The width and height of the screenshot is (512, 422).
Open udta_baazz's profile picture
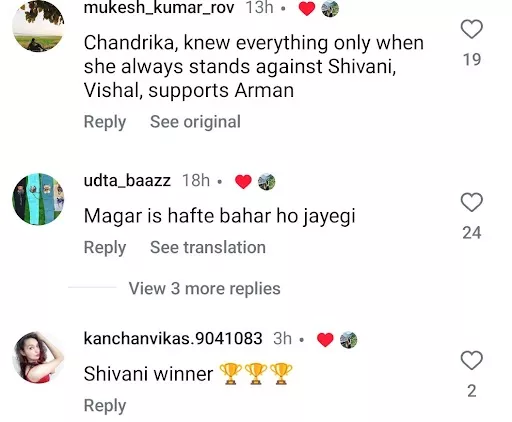tap(38, 199)
